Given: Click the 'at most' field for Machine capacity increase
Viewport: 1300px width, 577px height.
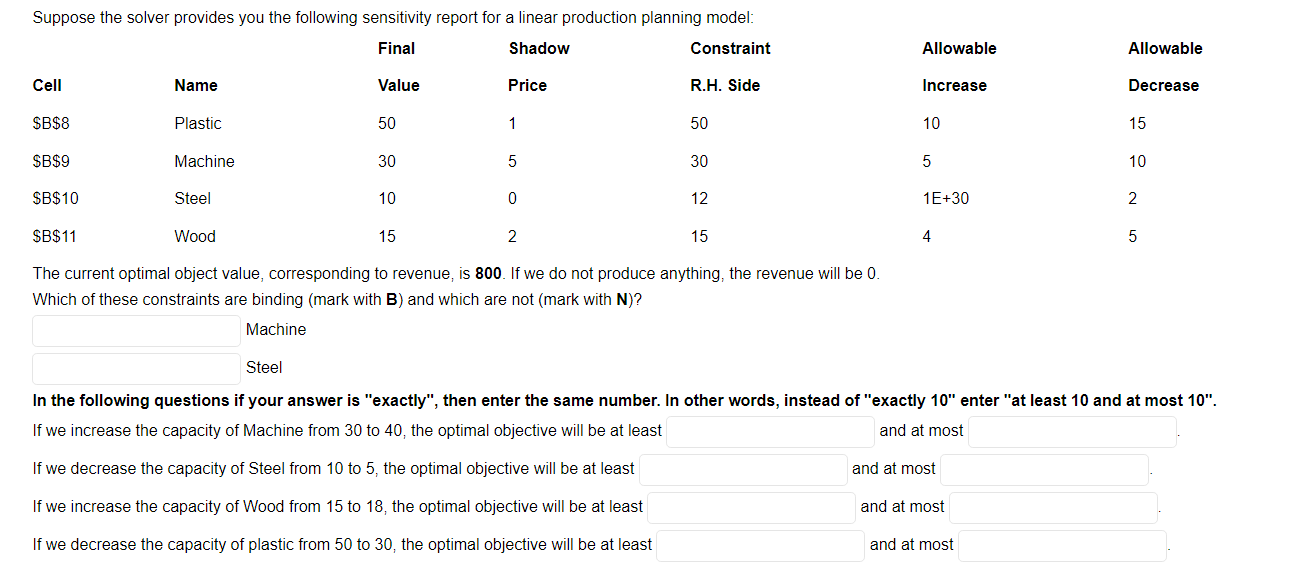Looking at the screenshot, I should pos(1071,431).
